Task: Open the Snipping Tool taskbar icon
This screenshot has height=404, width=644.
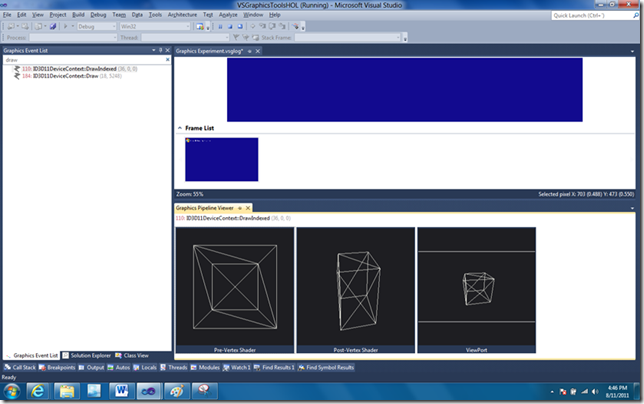Action: 204,391
